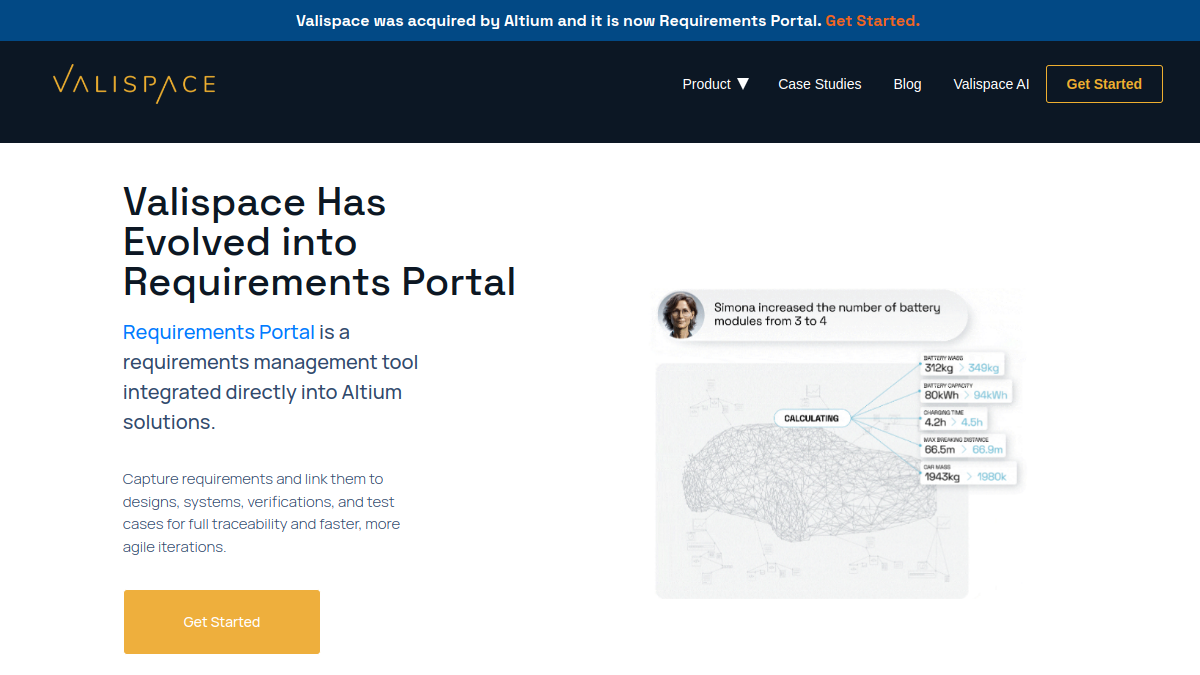
Task: Click the outlined Get Started button in header
Action: pyautogui.click(x=1104, y=84)
